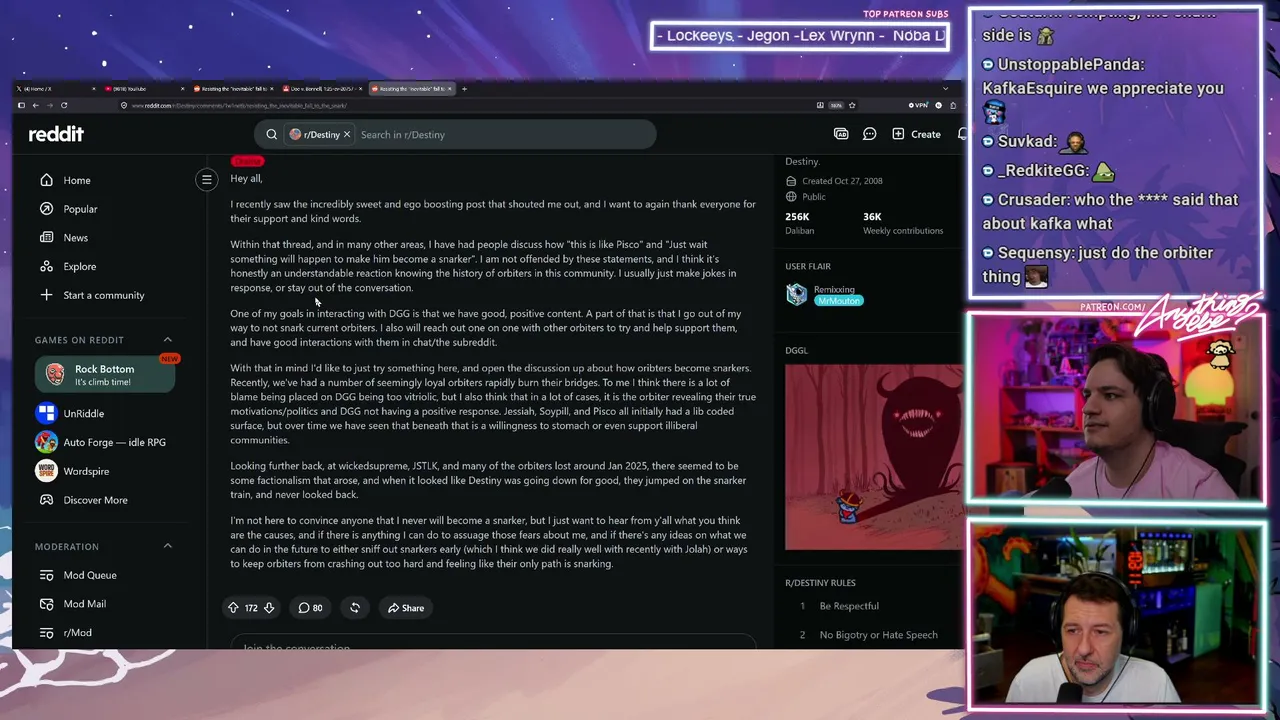1280x720 pixels.
Task: Click the MrMouton user flair
Action: tap(838, 300)
